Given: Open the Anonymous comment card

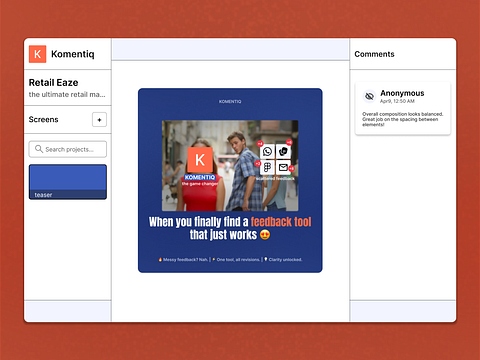Looking at the screenshot, I should [x=403, y=108].
